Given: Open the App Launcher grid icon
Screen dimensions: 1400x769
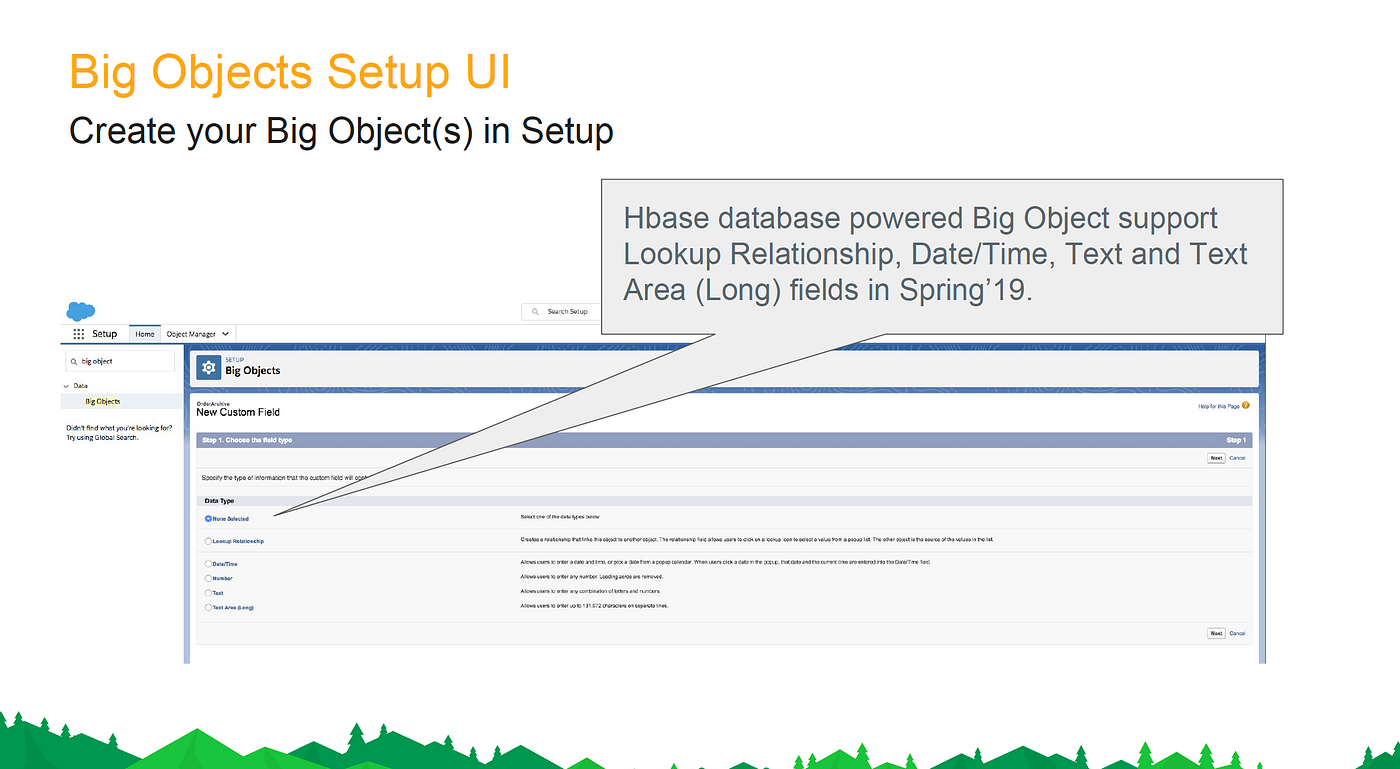Looking at the screenshot, I should click(x=79, y=333).
